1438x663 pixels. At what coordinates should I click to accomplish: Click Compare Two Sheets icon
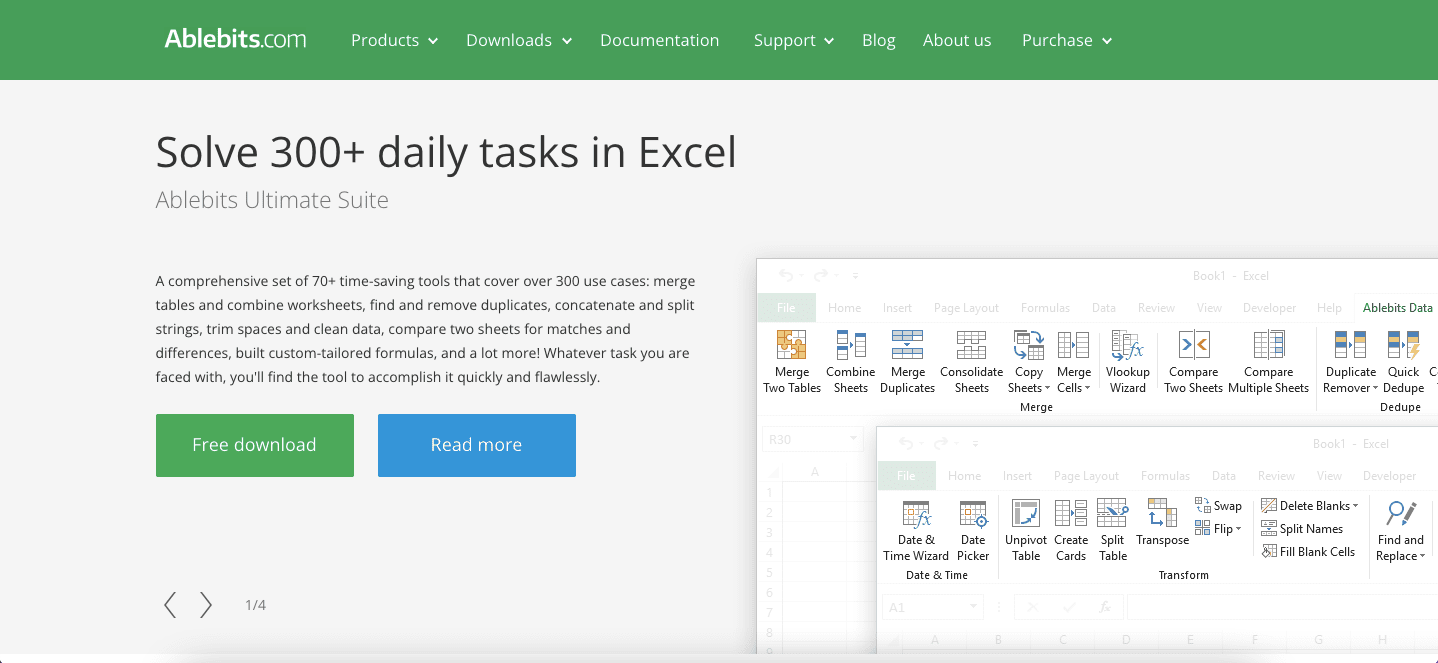pyautogui.click(x=1194, y=362)
